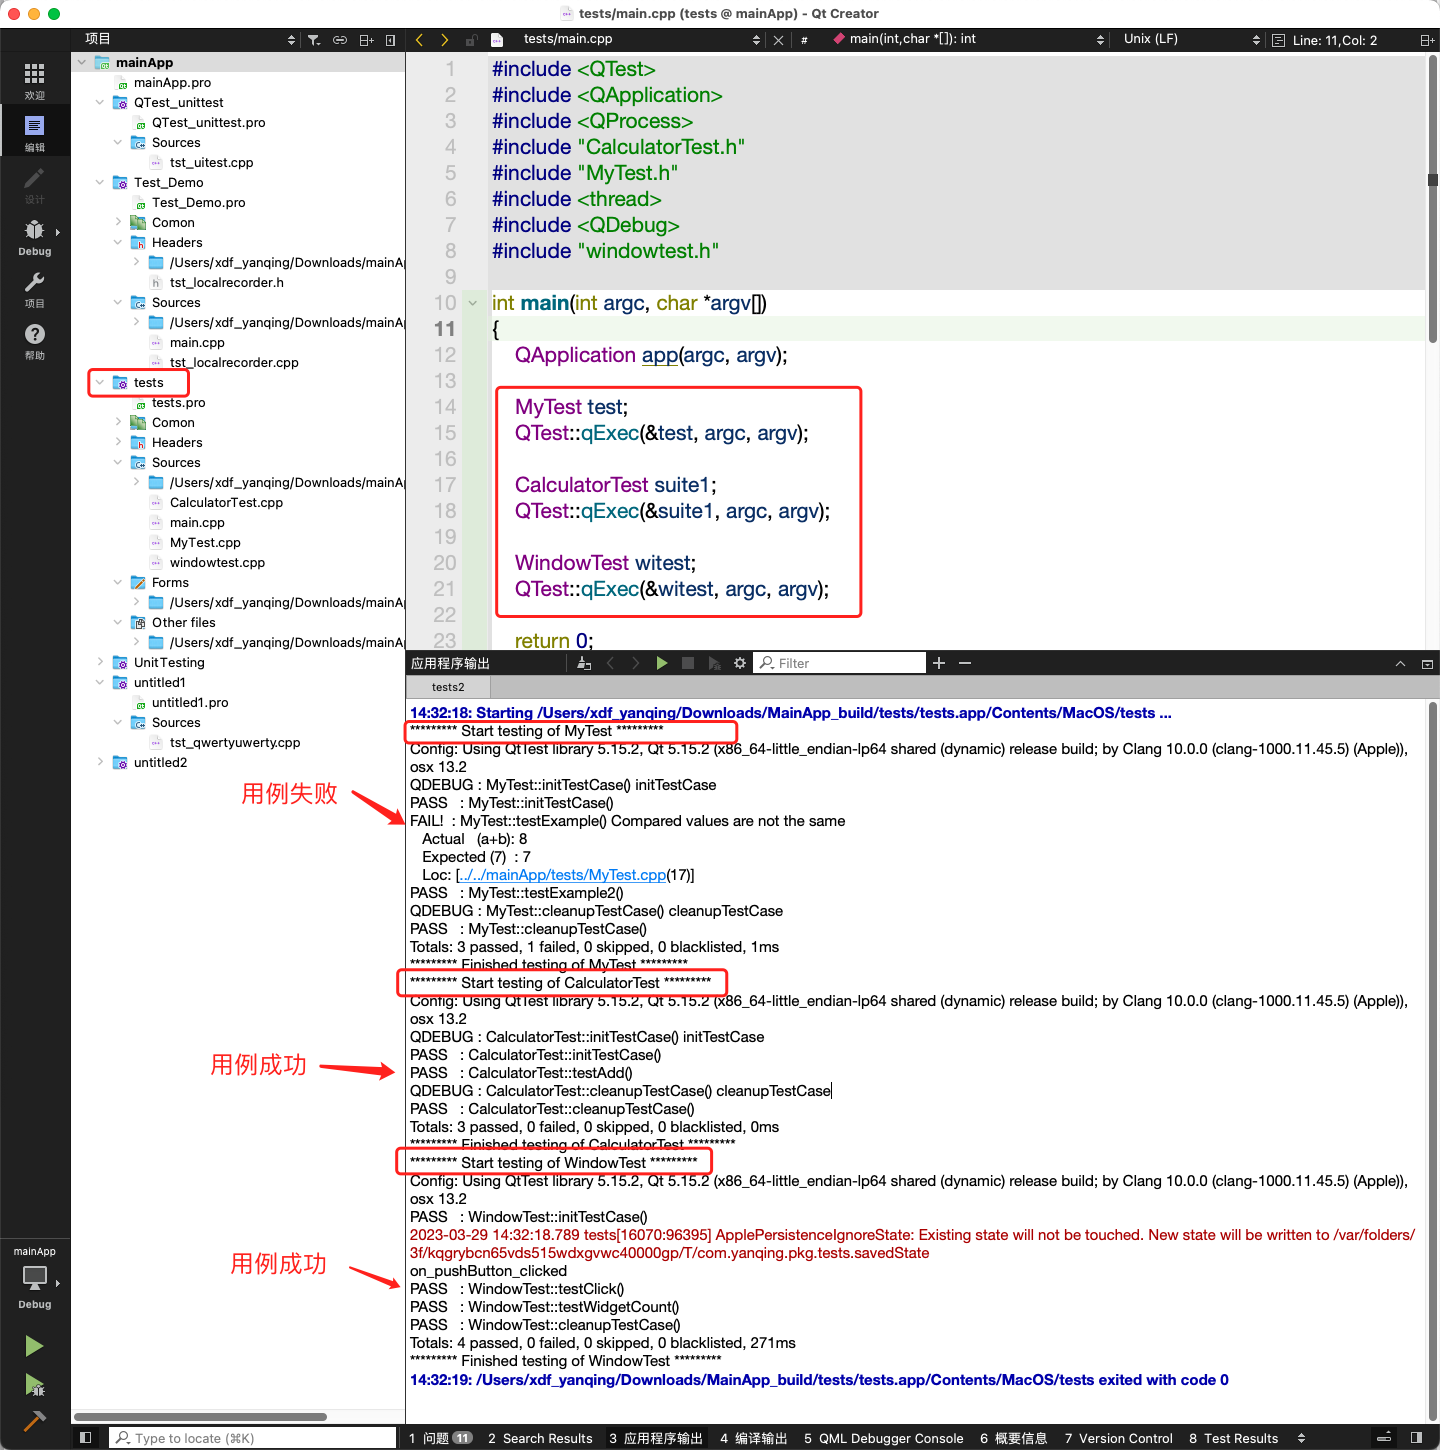Toggle the left sidebar visibility

pyautogui.click(x=86, y=1438)
